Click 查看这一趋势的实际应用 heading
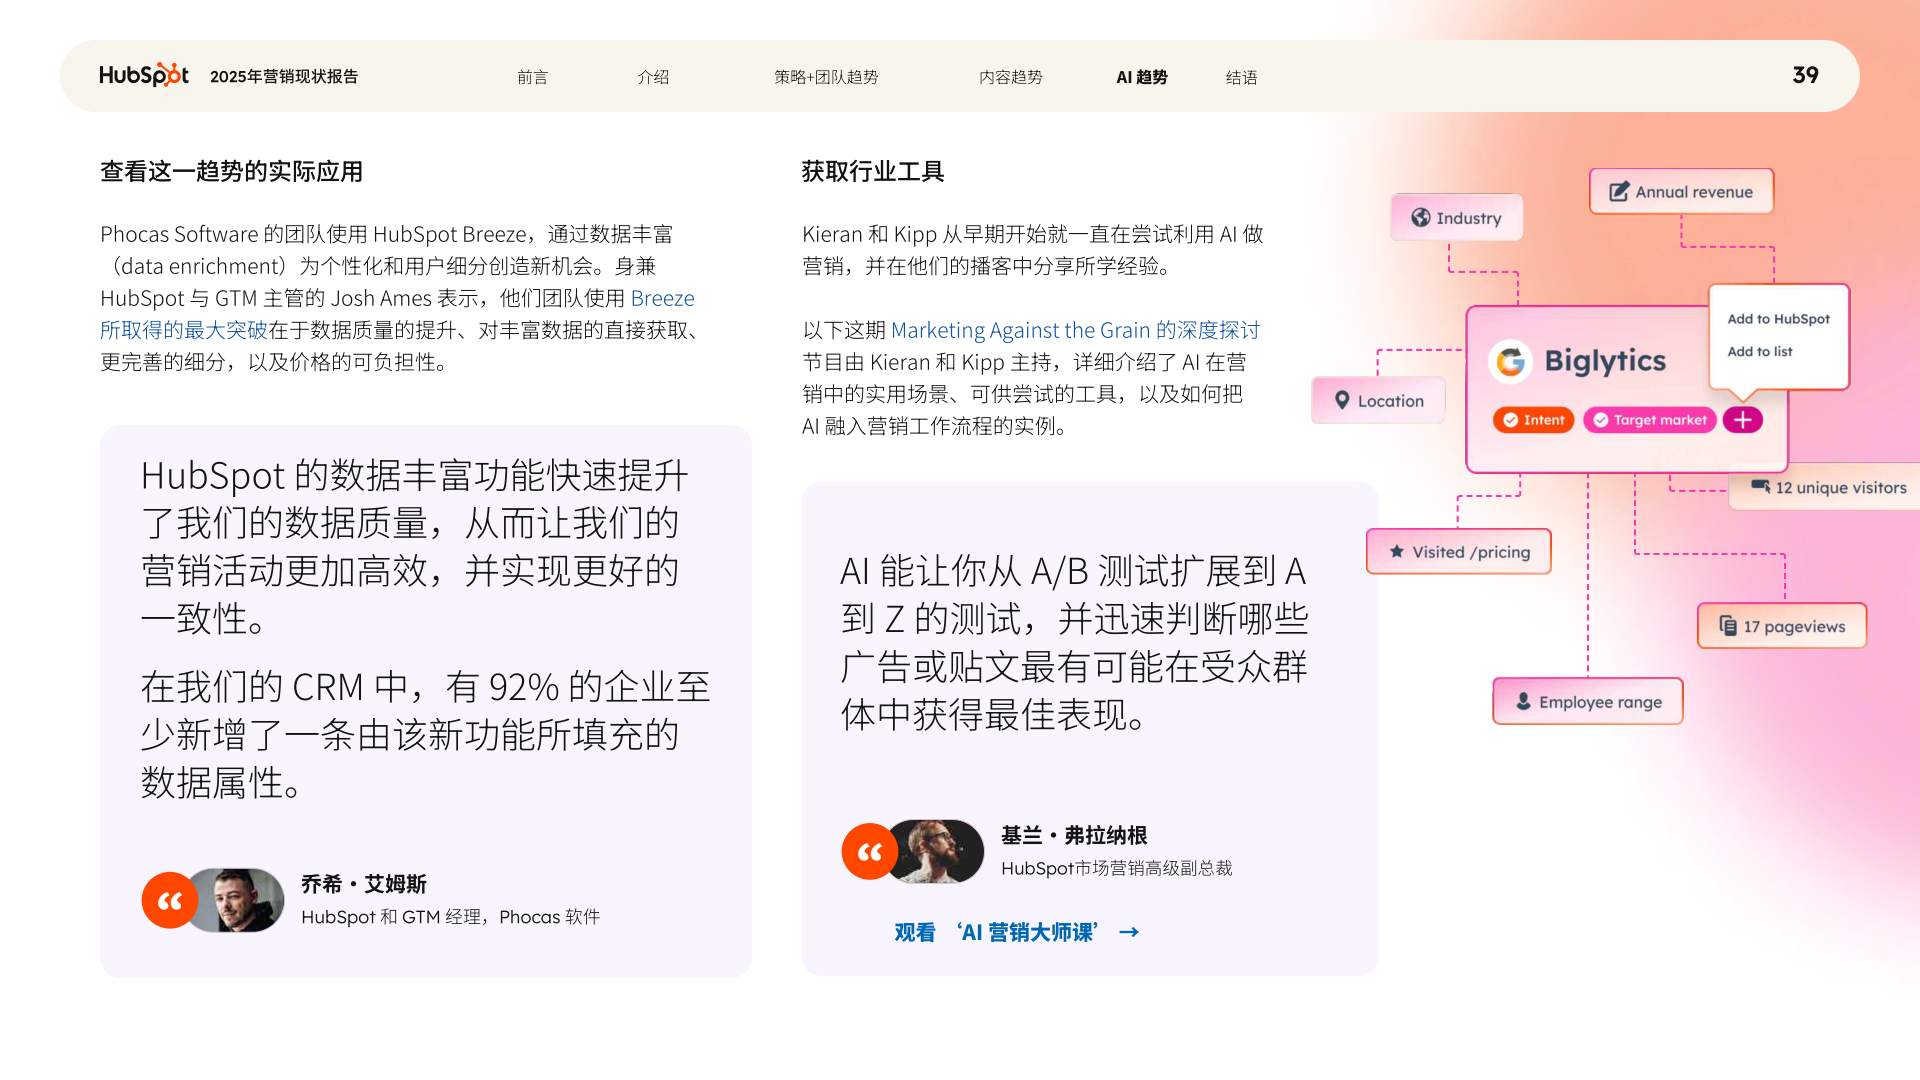 pos(231,171)
